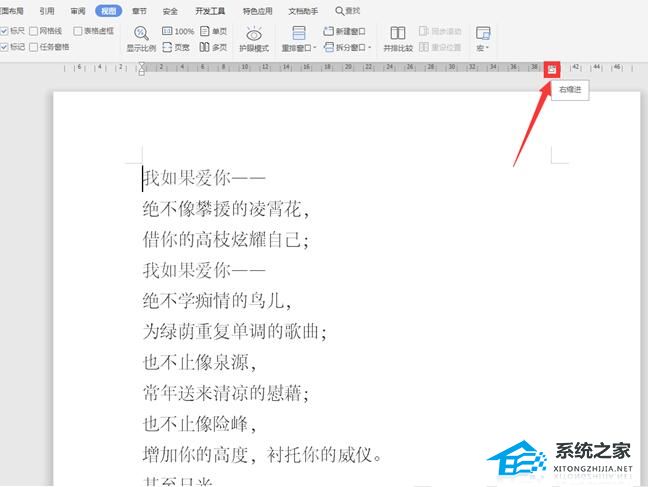The width and height of the screenshot is (648, 487).
Task: Turn on 护眼模式 eye protection mode
Action: coord(254,39)
